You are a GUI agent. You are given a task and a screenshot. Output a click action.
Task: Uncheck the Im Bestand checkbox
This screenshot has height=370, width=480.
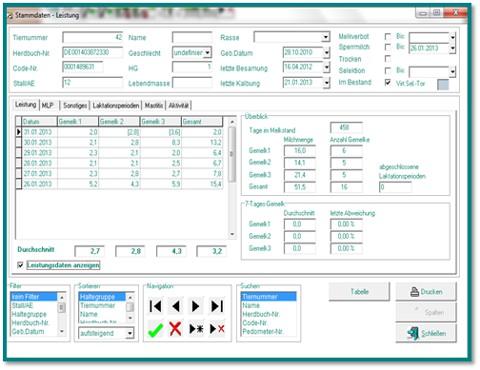pos(388,82)
